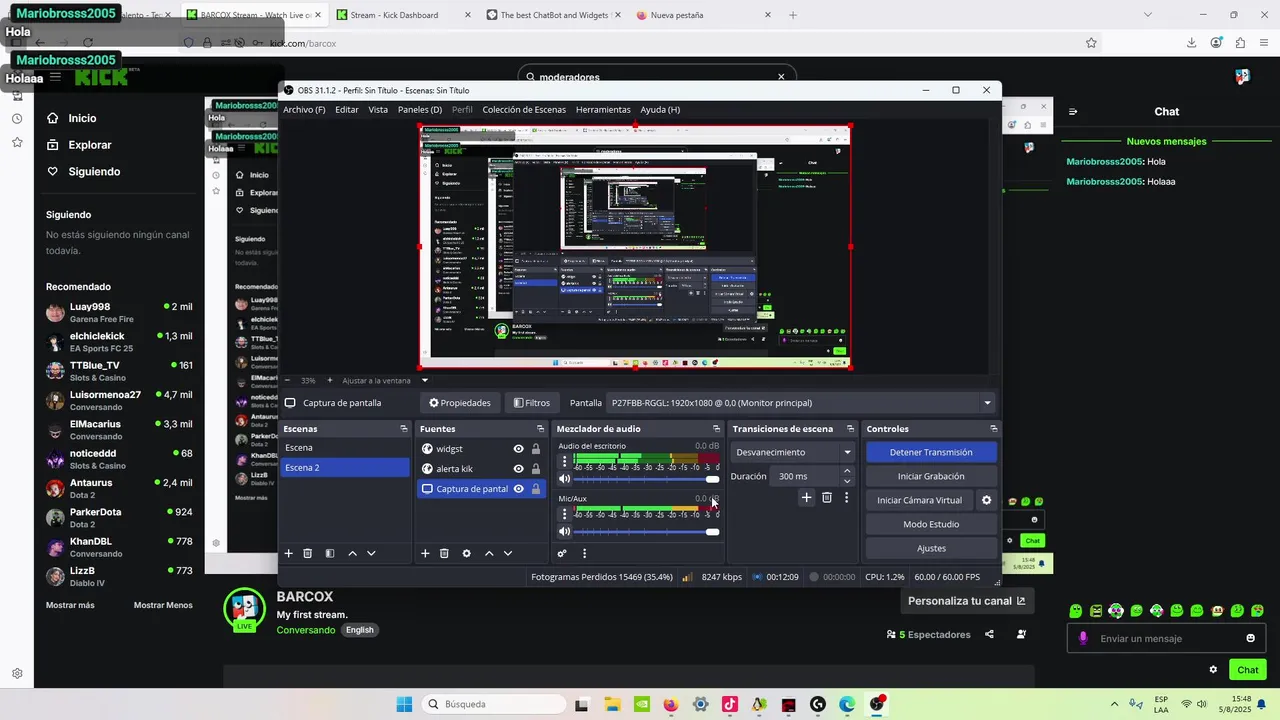Decrease Duración with down stepper
The width and height of the screenshot is (1280, 720).
point(848,481)
